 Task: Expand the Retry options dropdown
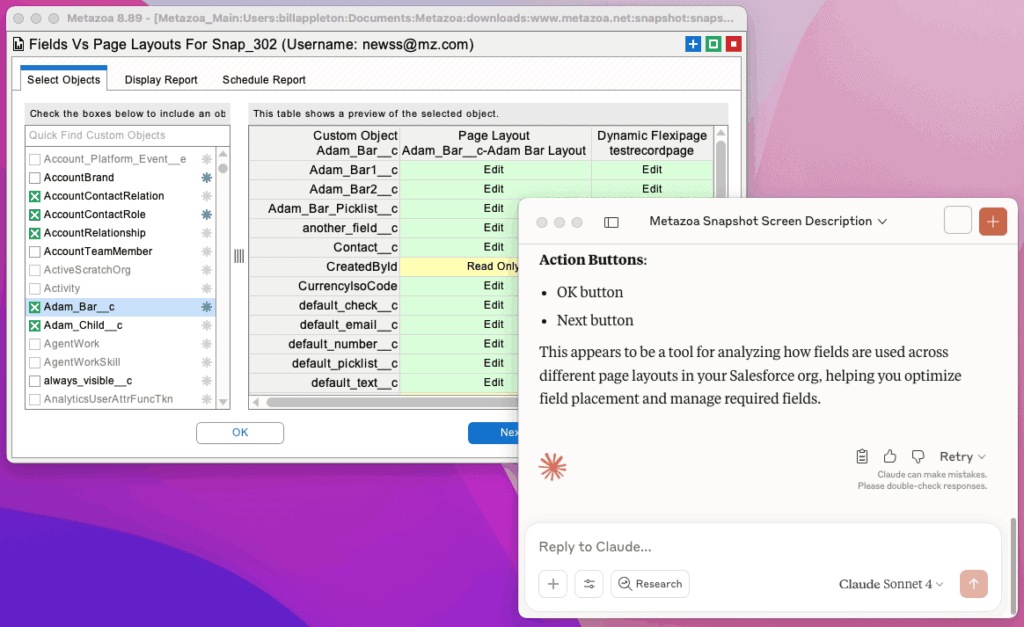pyautogui.click(x=963, y=457)
